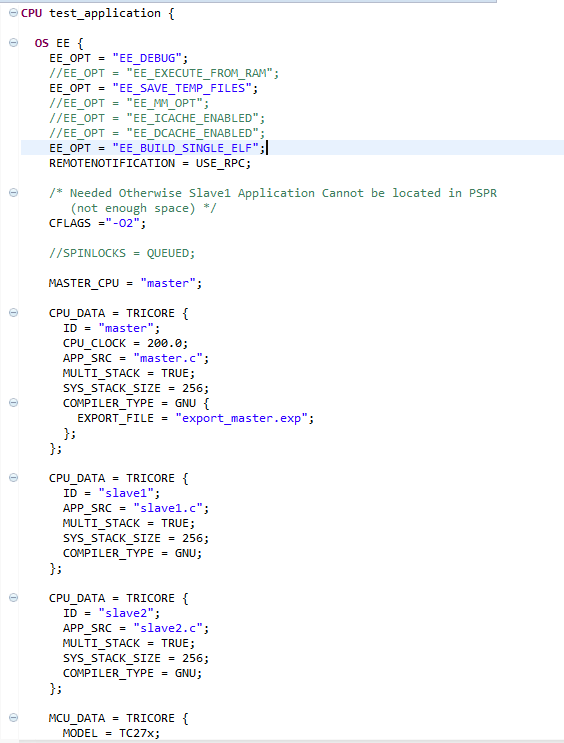Viewport: 564px width, 743px height.
Task: Click the line 'CFLAGS ="-O2";'
Action: [97, 223]
